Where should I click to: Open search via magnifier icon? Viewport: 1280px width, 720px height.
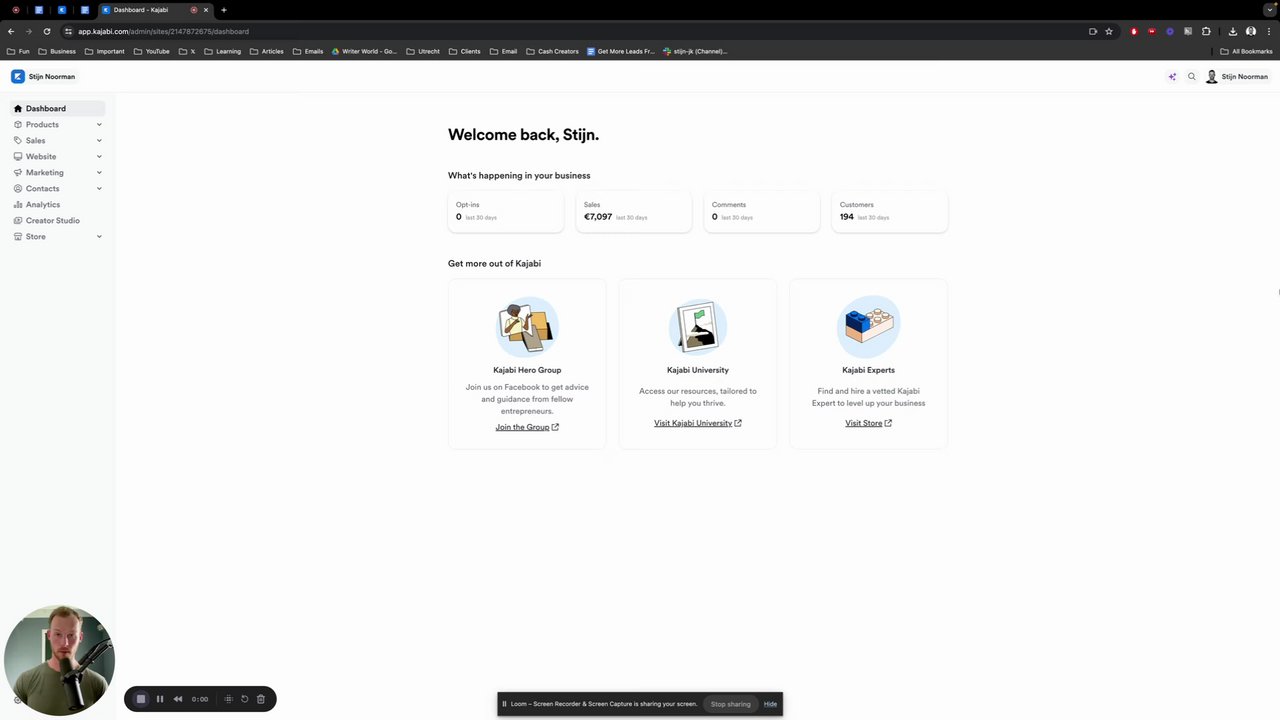pyautogui.click(x=1191, y=76)
